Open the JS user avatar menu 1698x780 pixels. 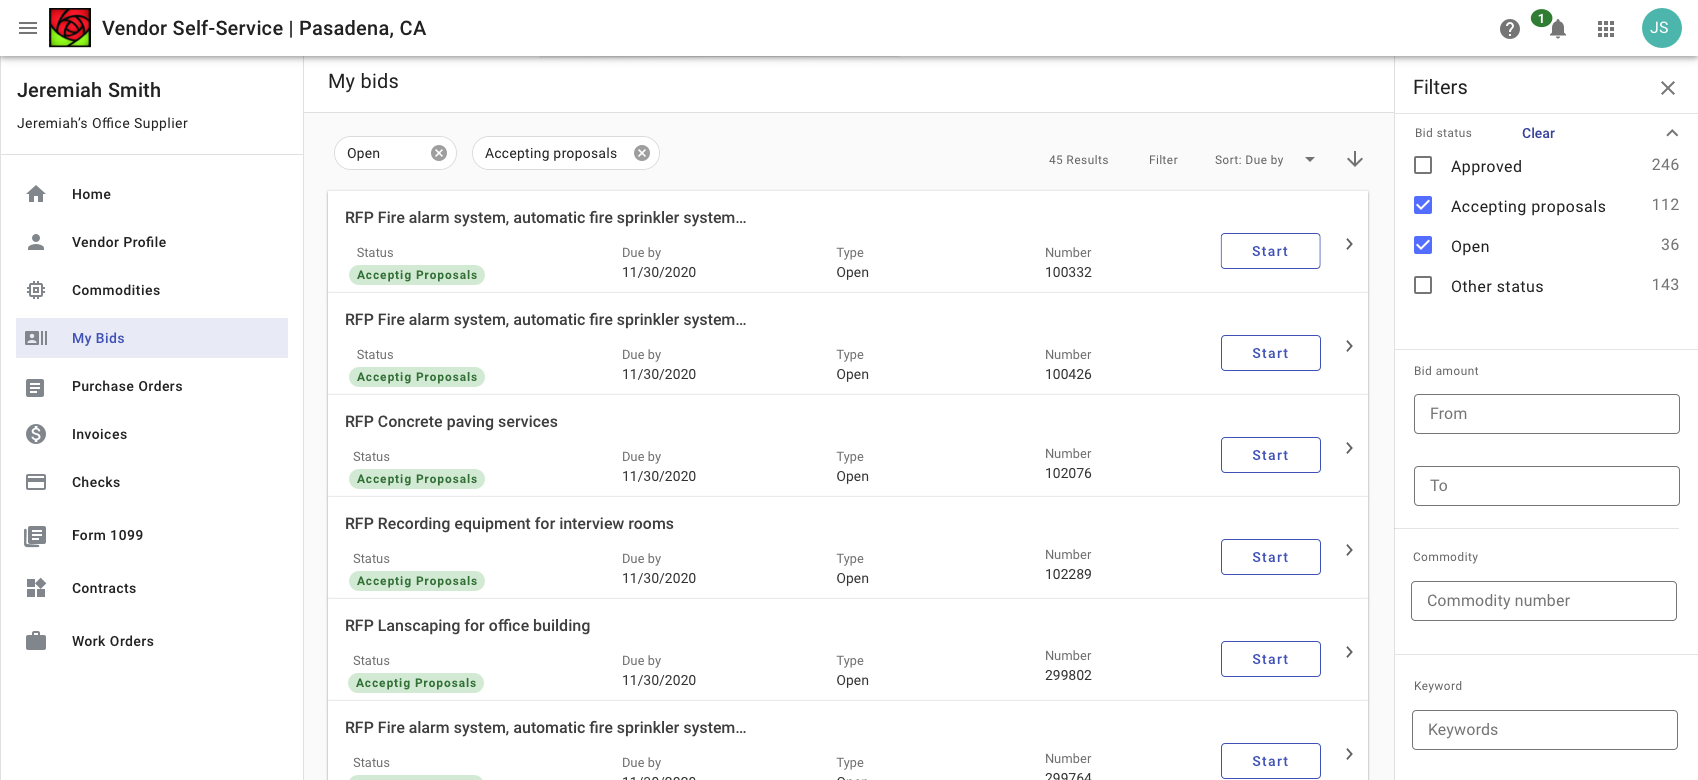1661,28
